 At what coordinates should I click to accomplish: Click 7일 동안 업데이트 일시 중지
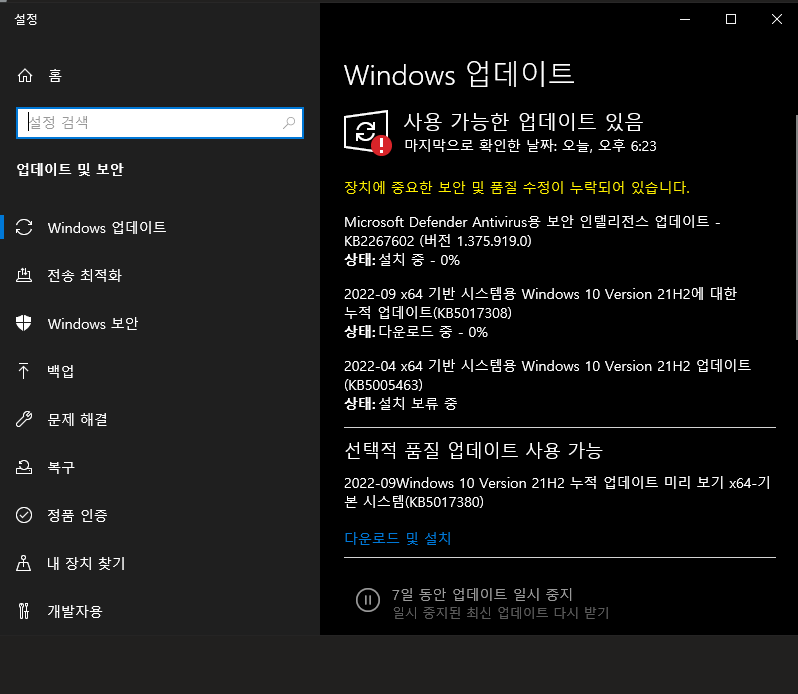pyautogui.click(x=482, y=594)
